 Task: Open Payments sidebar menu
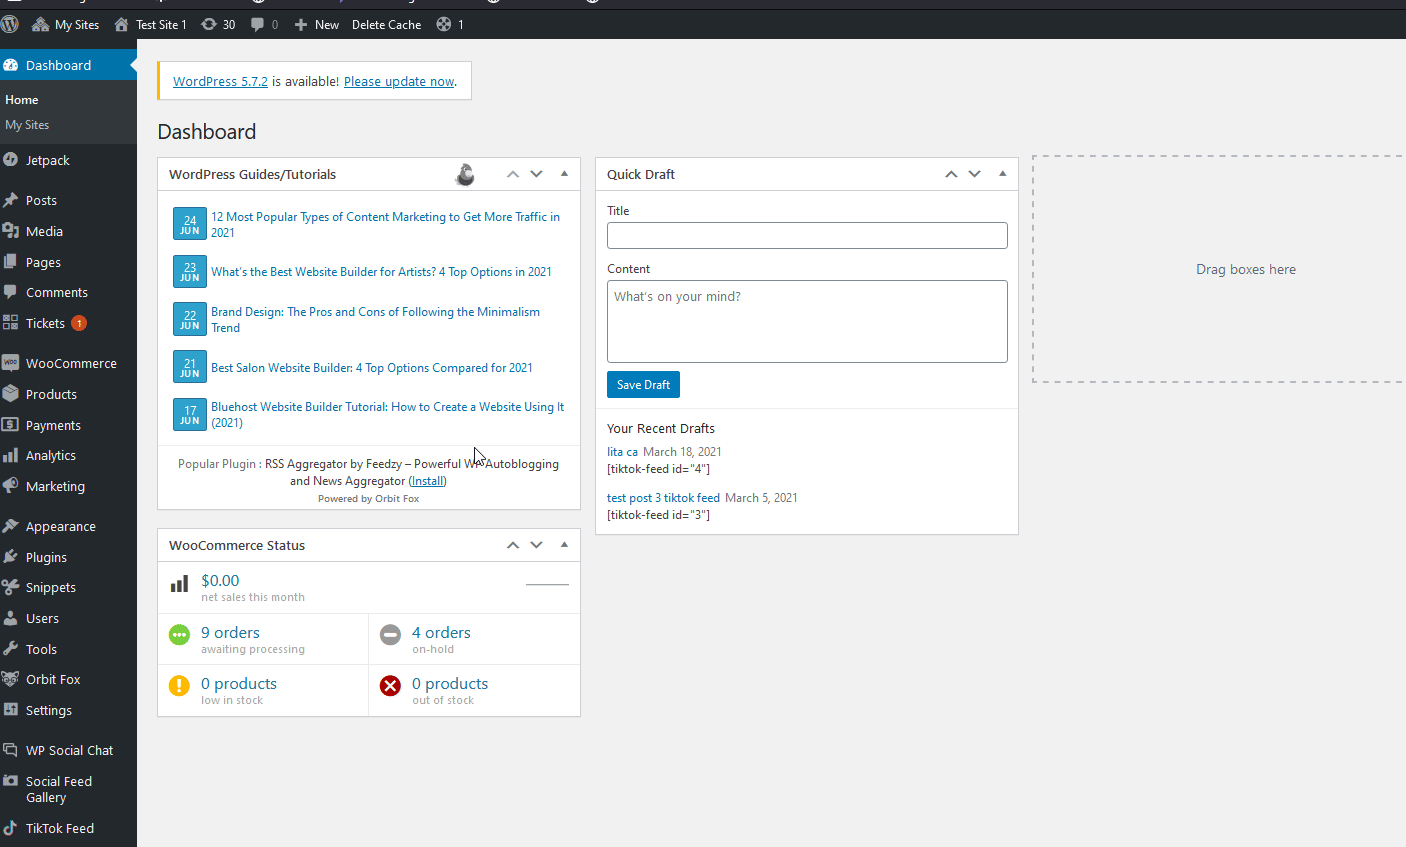point(68,425)
